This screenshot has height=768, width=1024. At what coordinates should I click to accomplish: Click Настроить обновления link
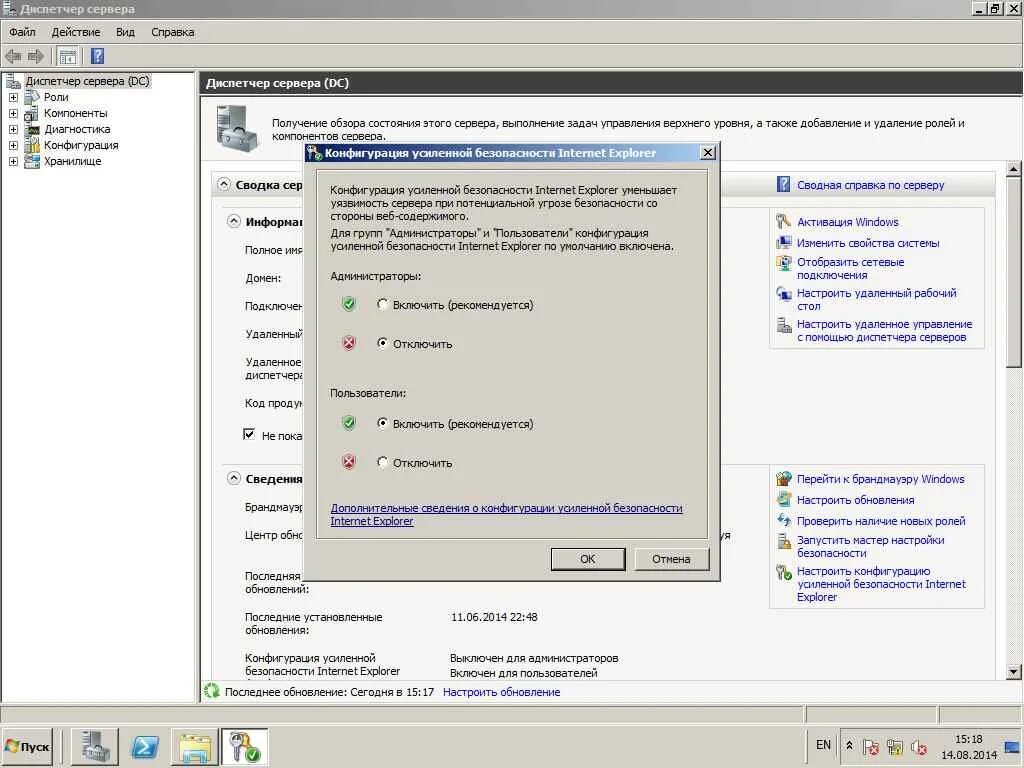point(856,500)
